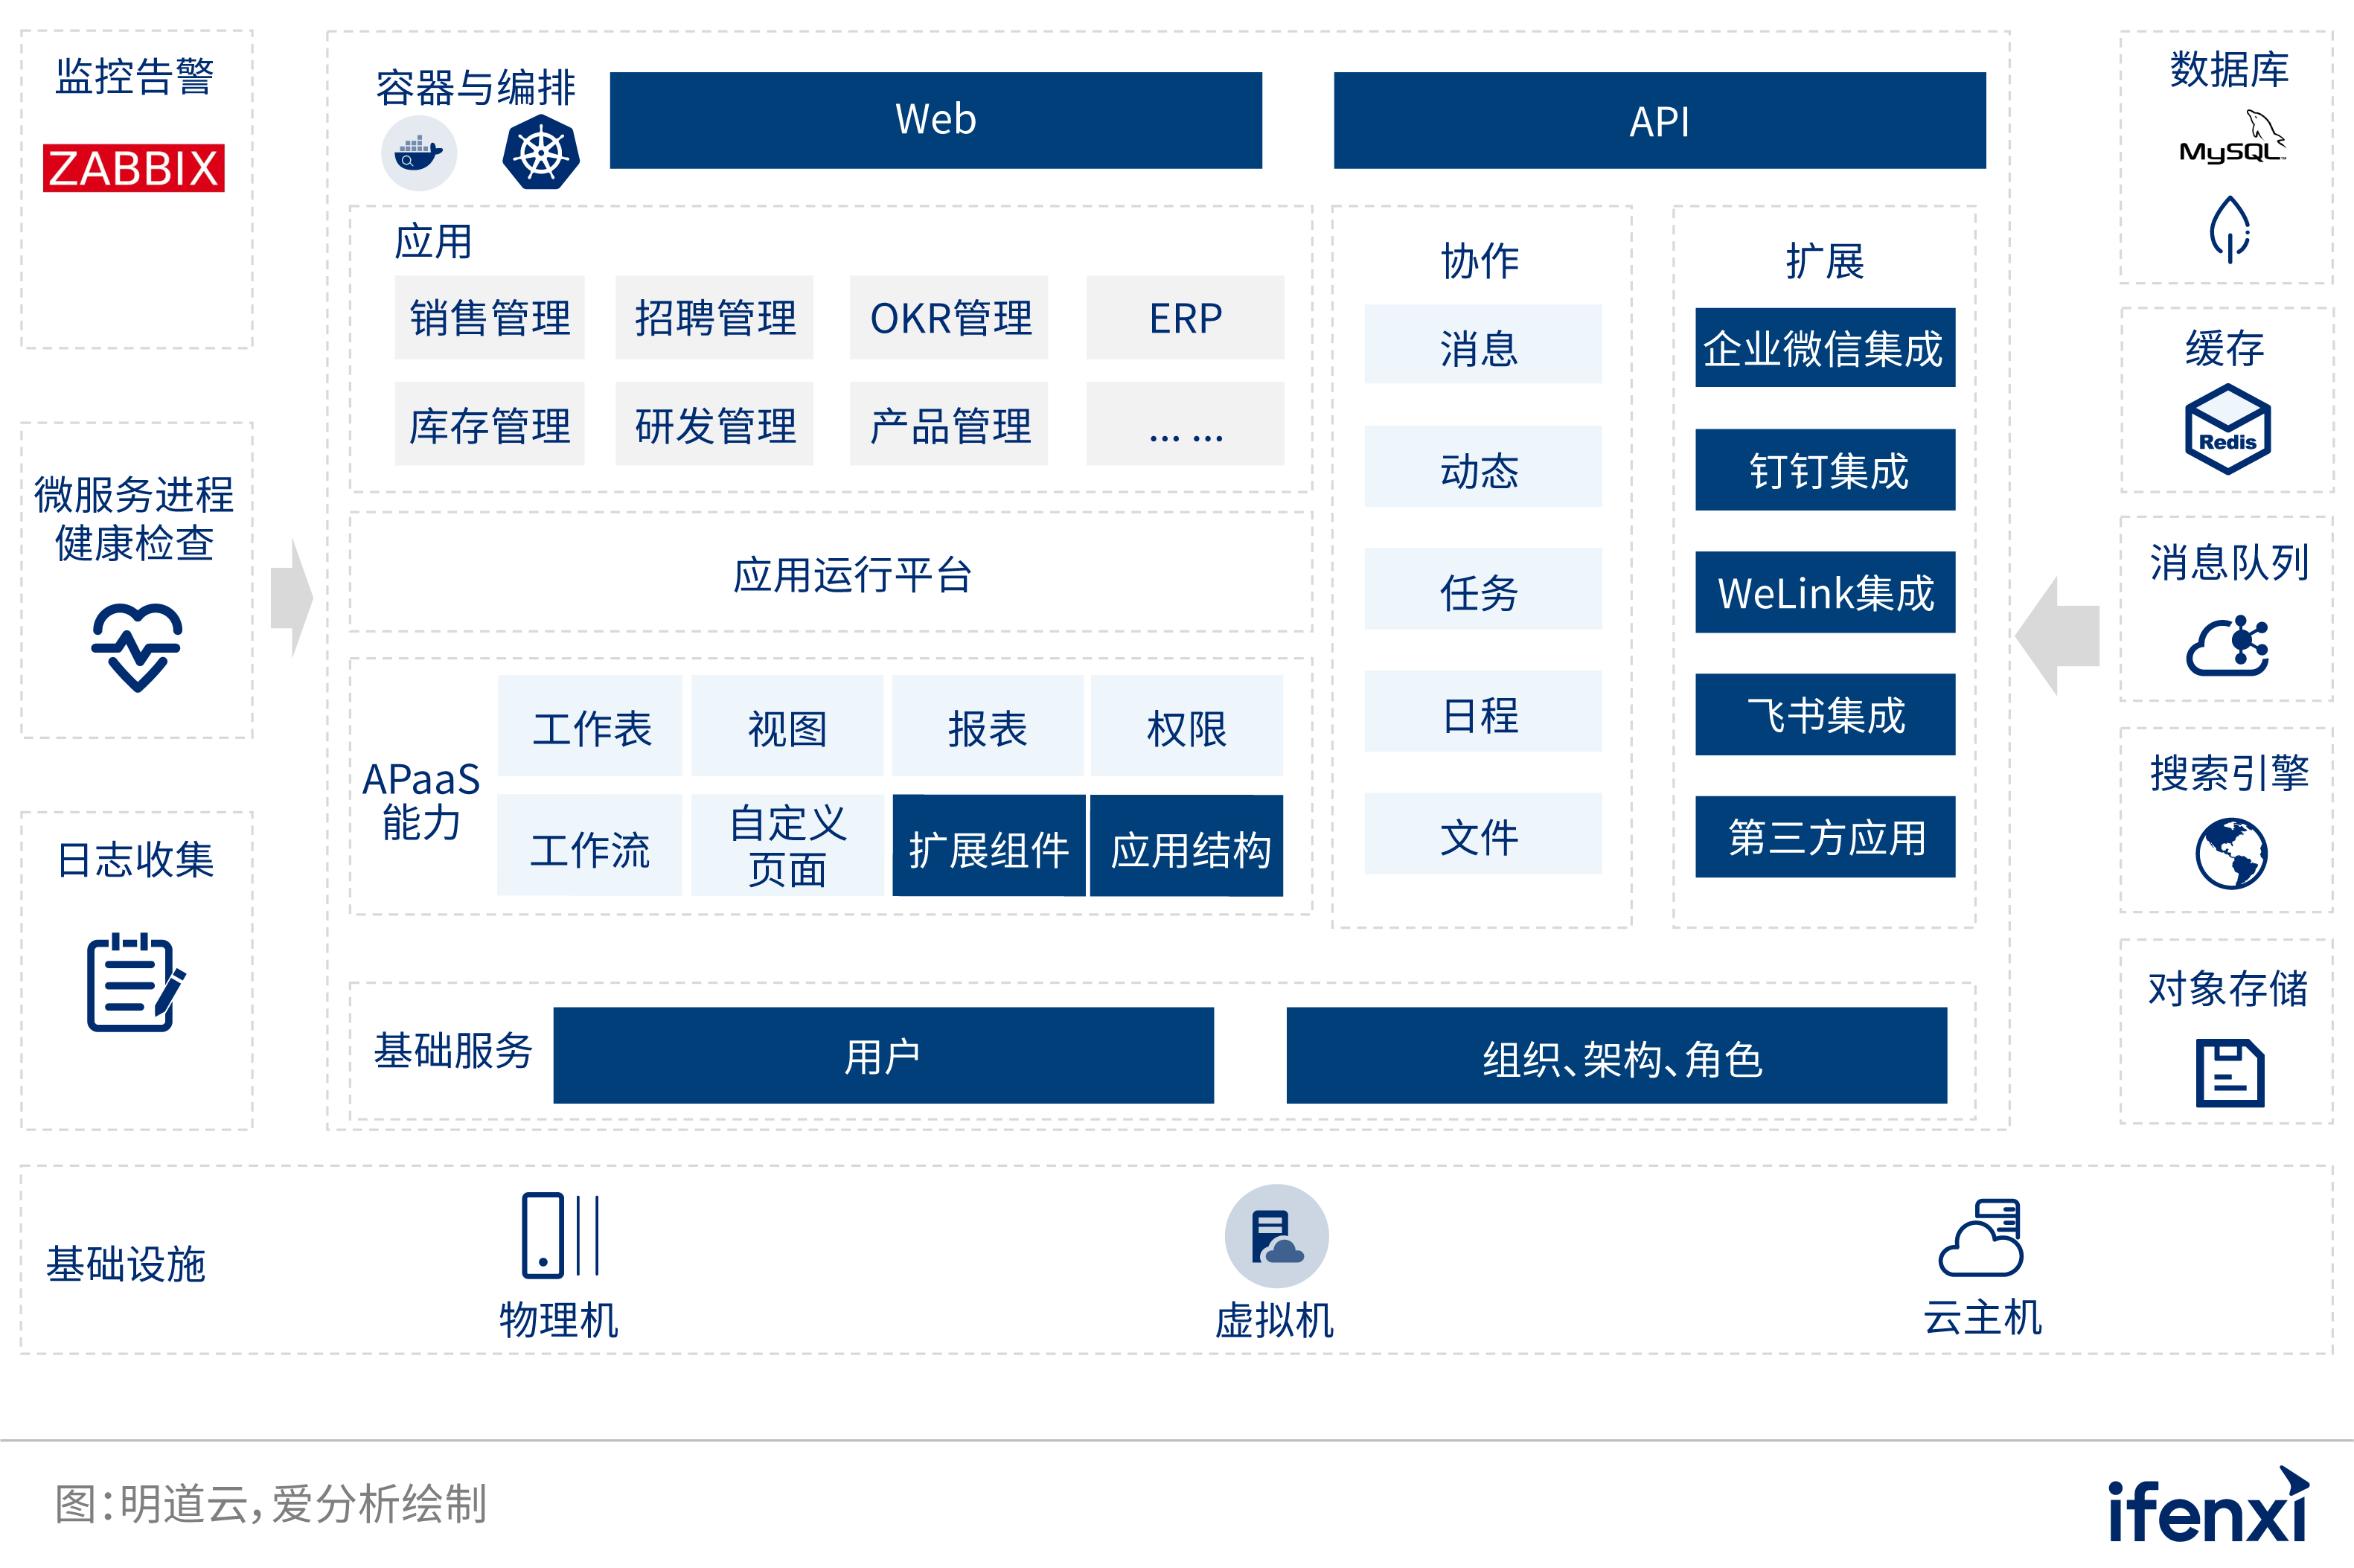
Task: Select the API header bar
Action: pyautogui.click(x=1659, y=121)
